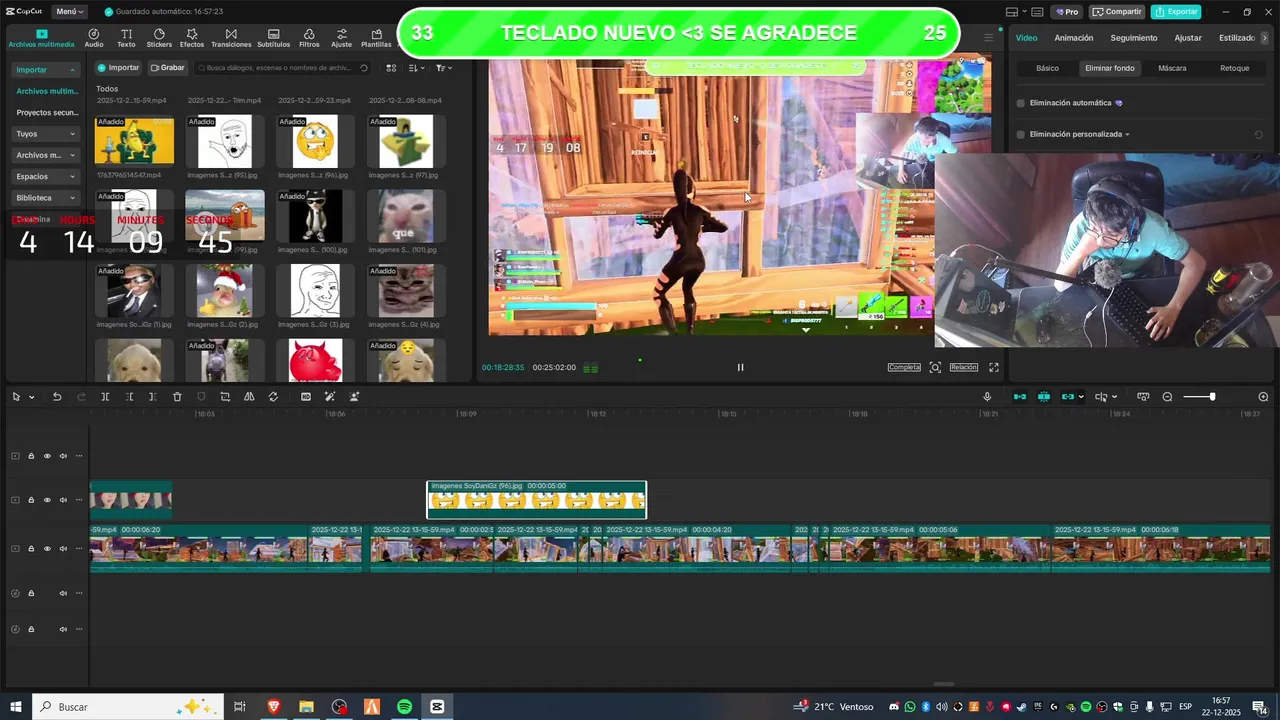Viewport: 1280px width, 720px height.
Task: Delete selected clip with the trash icon
Action: click(x=177, y=397)
